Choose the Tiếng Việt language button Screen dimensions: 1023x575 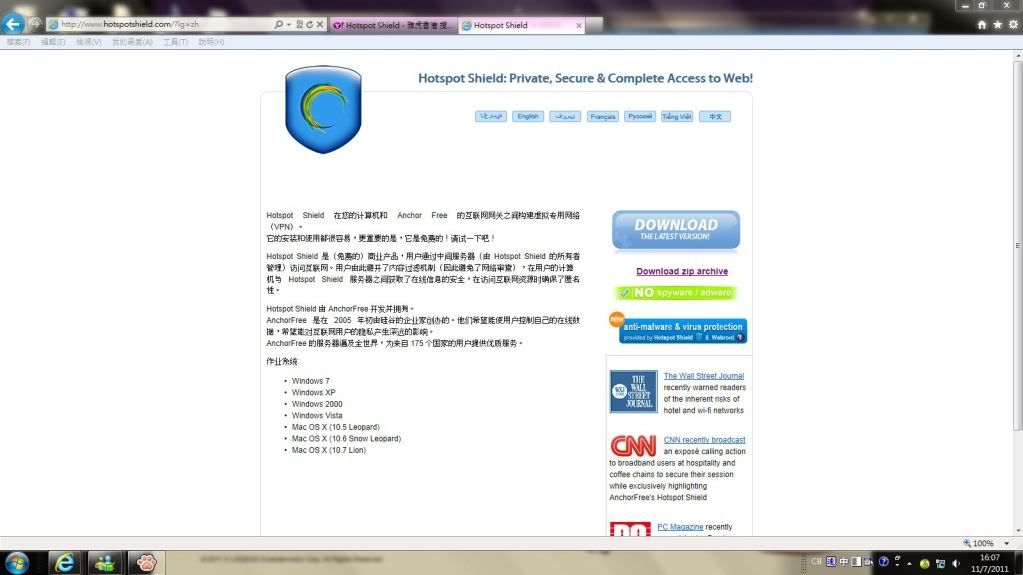(x=677, y=116)
